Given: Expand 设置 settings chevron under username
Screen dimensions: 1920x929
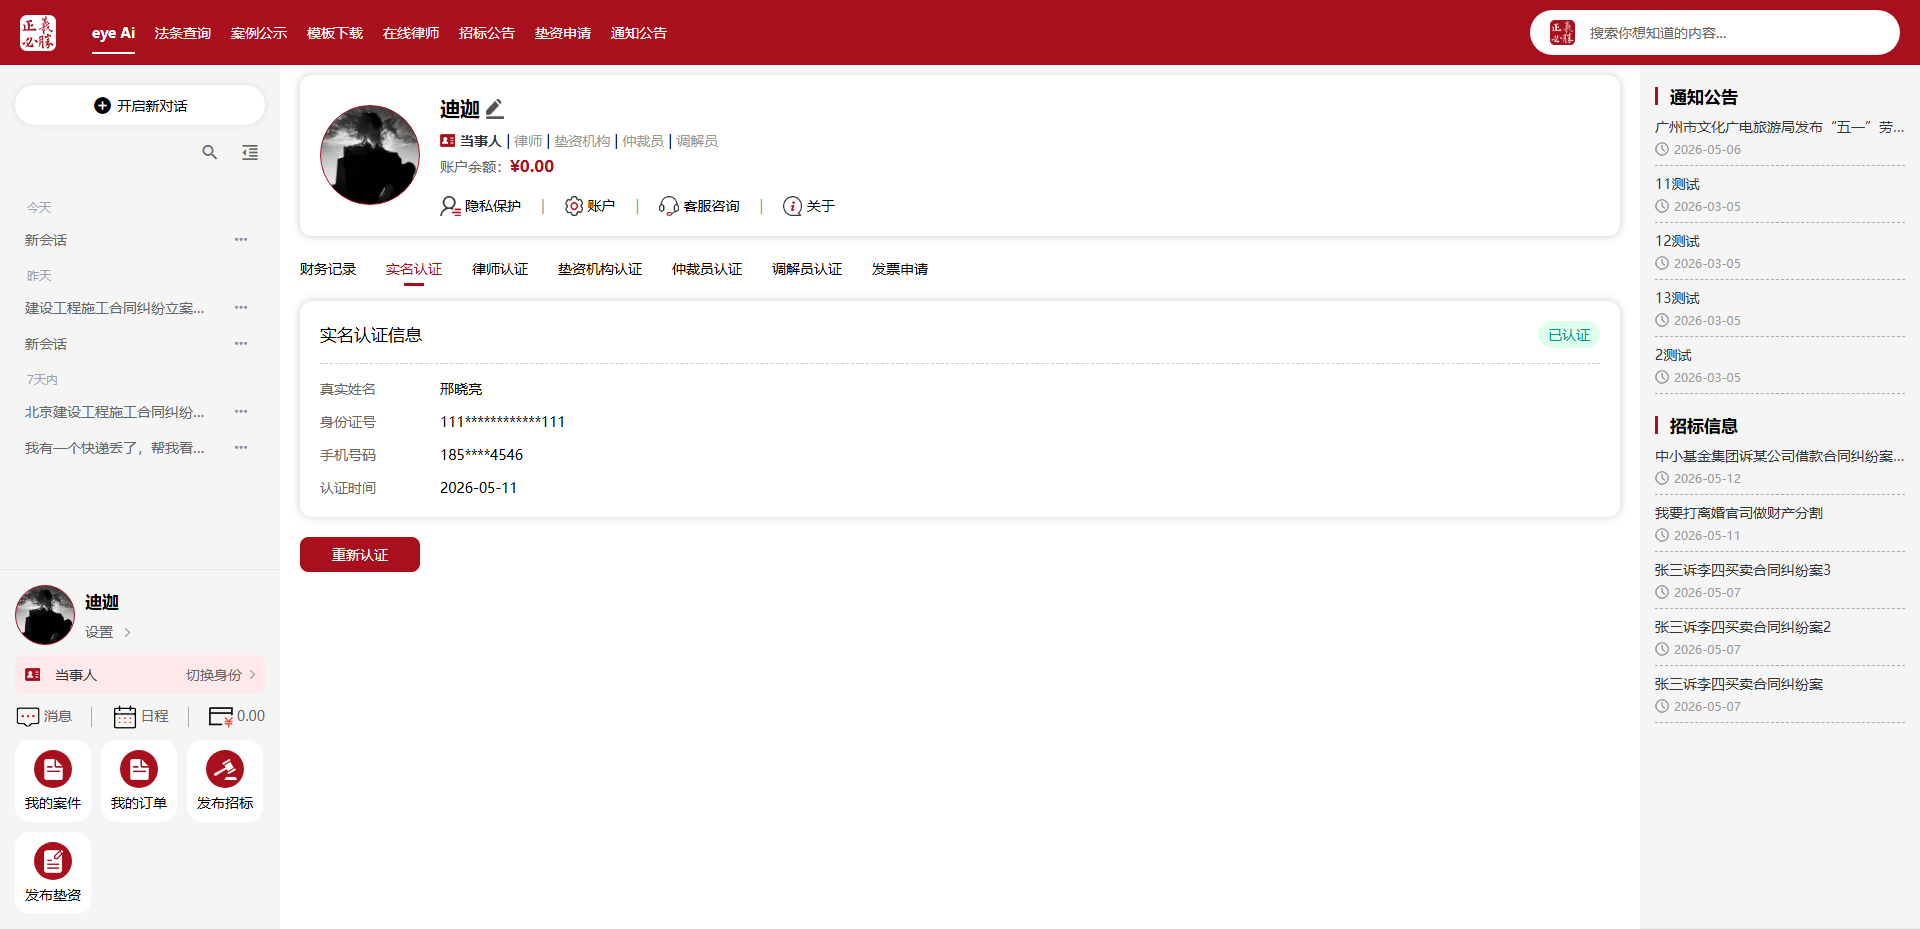Looking at the screenshot, I should click(109, 632).
